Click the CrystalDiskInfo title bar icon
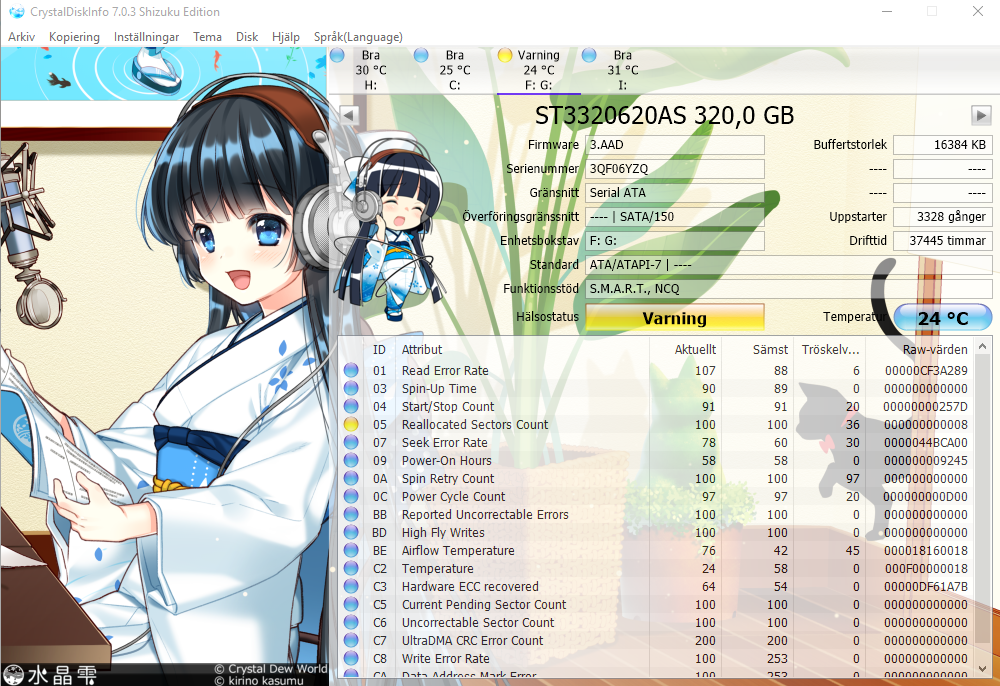Image resolution: width=1000 pixels, height=686 pixels. (x=16, y=11)
